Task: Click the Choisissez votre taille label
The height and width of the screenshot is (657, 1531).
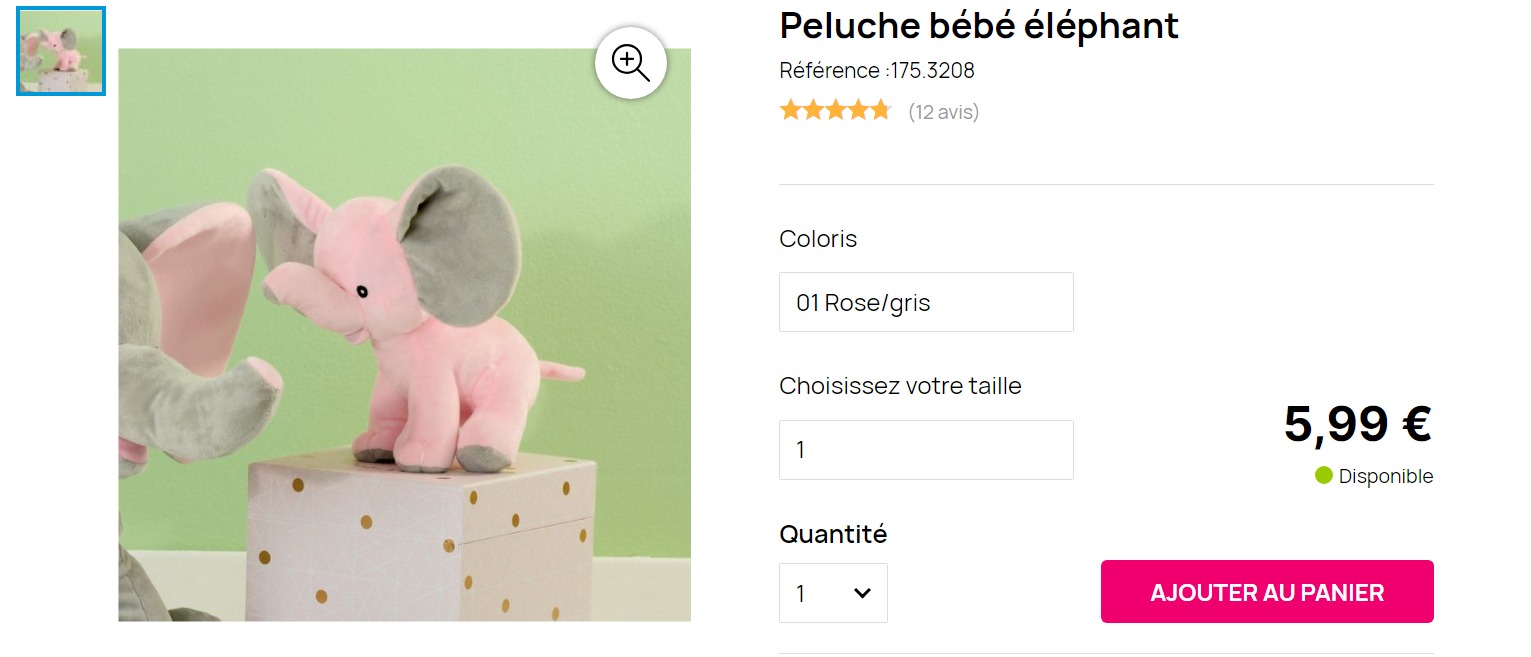Action: pos(900,386)
